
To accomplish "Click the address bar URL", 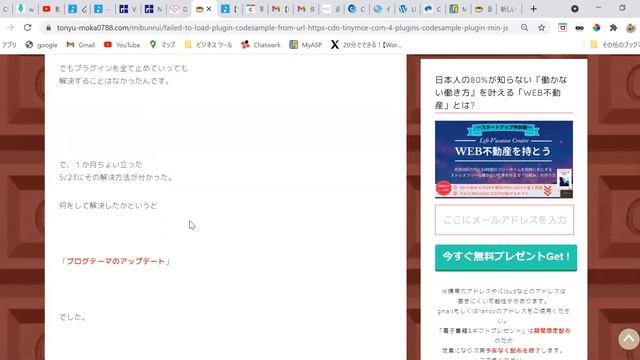I will tap(282, 28).
